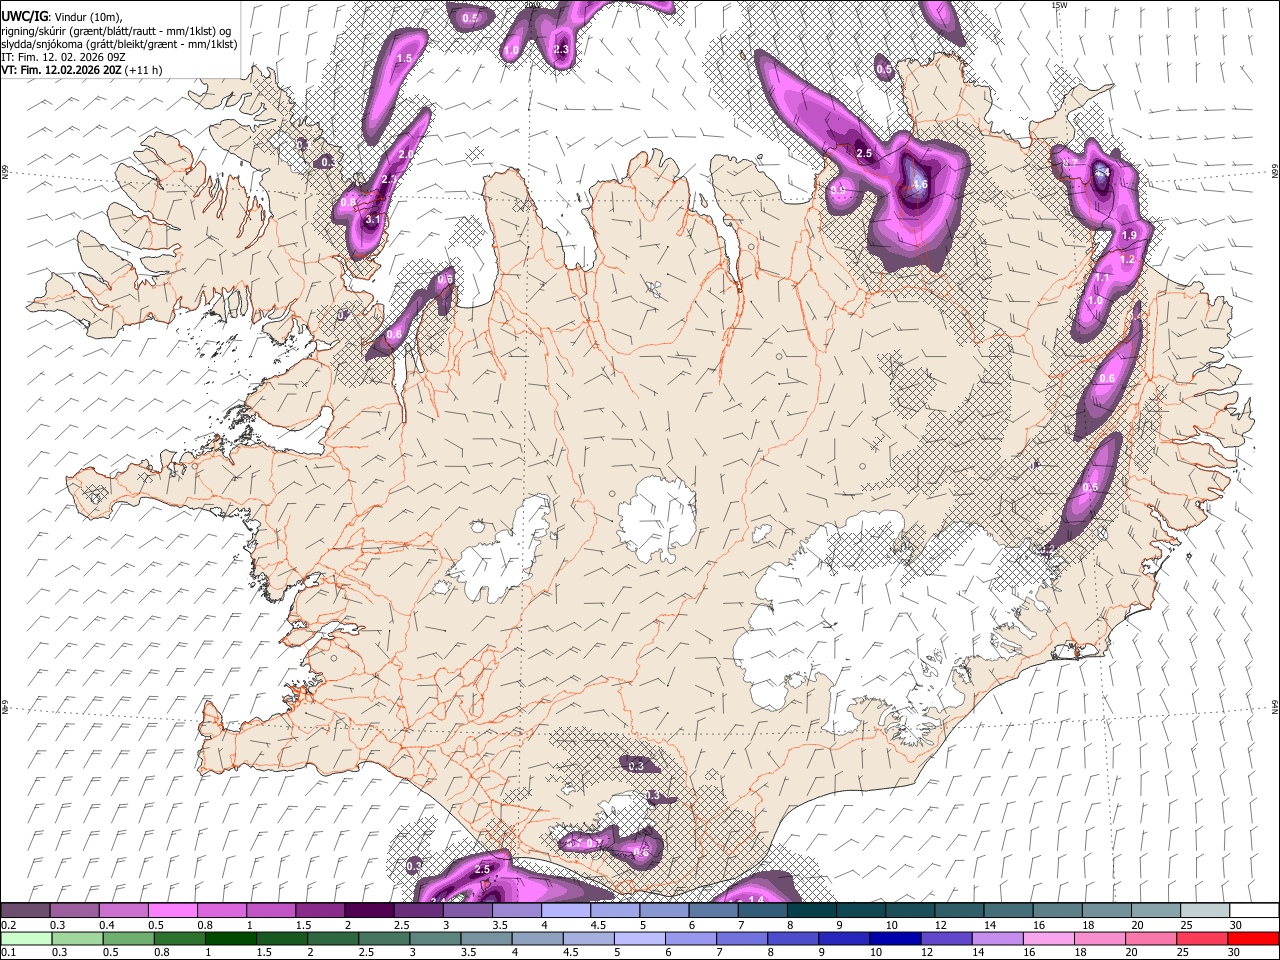Screen dimensions: 1280x960
Task: Click the 'slydda/snjókoma (grátt/bleikt/grænt - mm/1klst)' line
Action: 120,44
